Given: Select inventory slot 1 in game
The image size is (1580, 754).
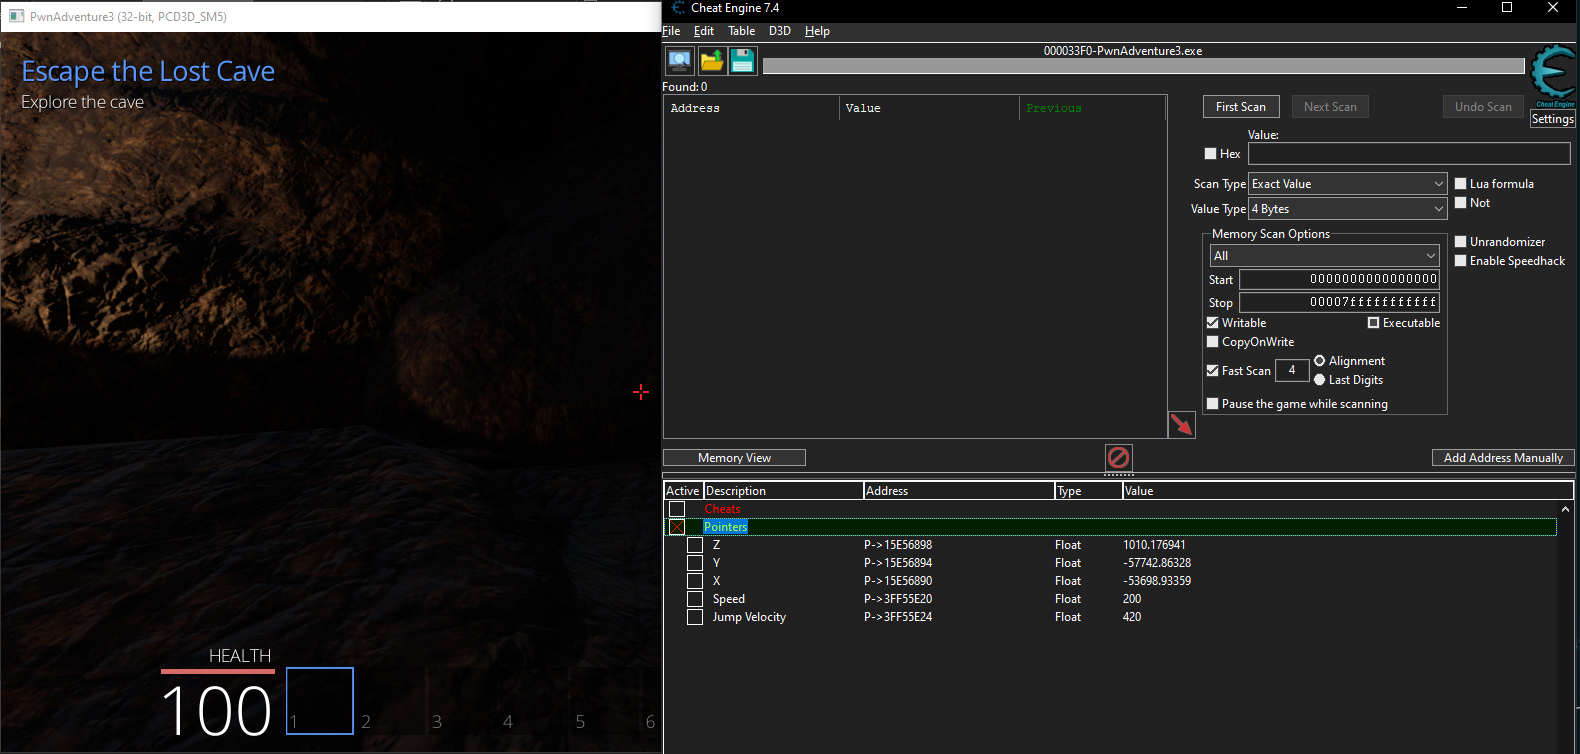Looking at the screenshot, I should (320, 701).
